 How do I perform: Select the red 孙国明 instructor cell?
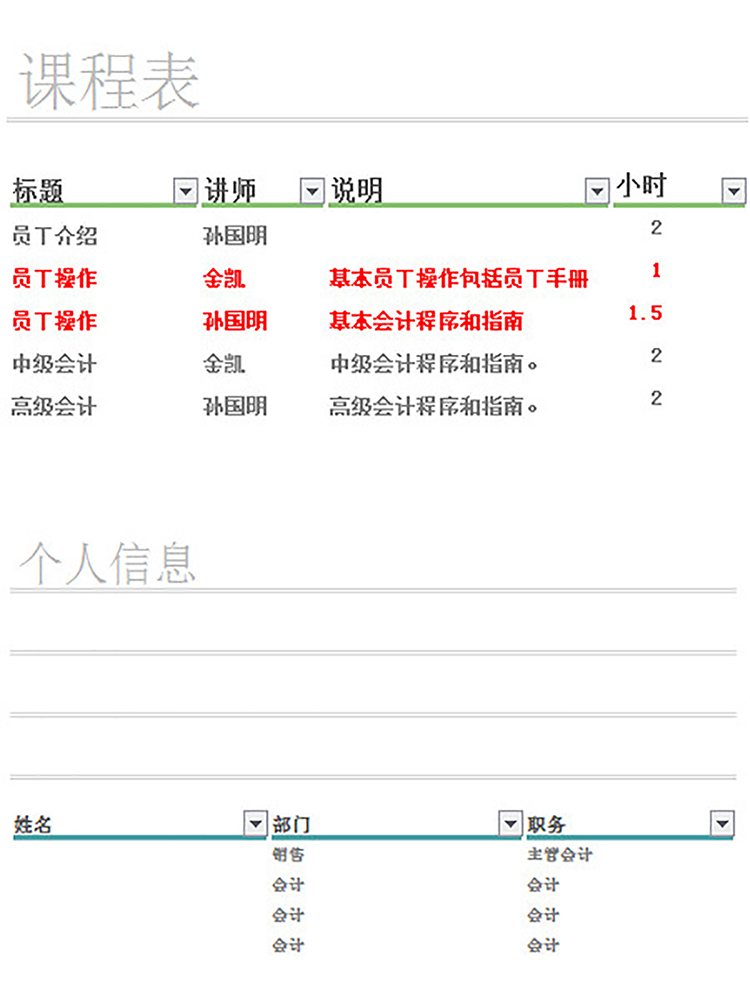click(x=235, y=321)
